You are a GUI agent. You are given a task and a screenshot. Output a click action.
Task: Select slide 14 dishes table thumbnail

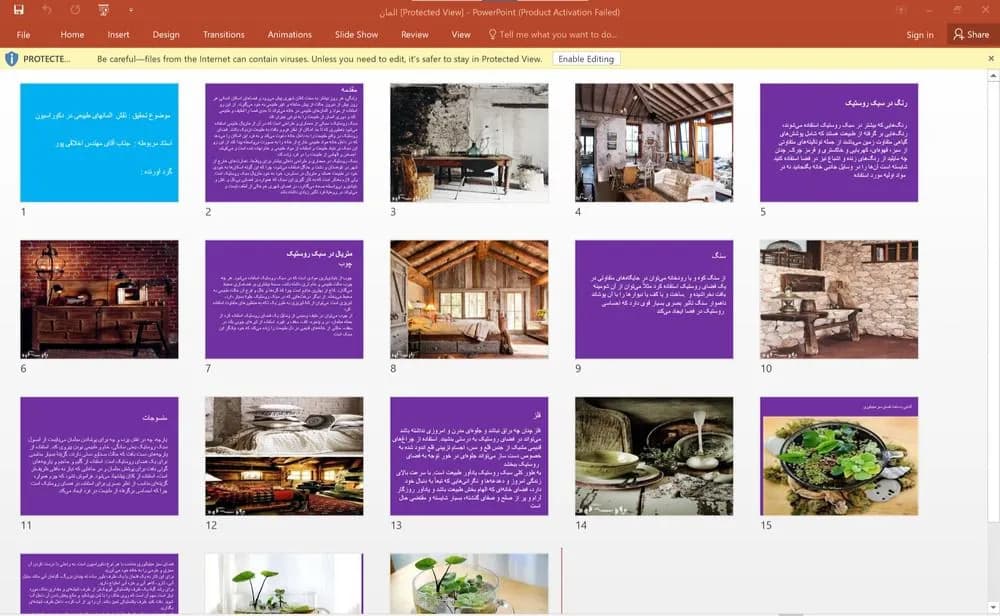654,456
